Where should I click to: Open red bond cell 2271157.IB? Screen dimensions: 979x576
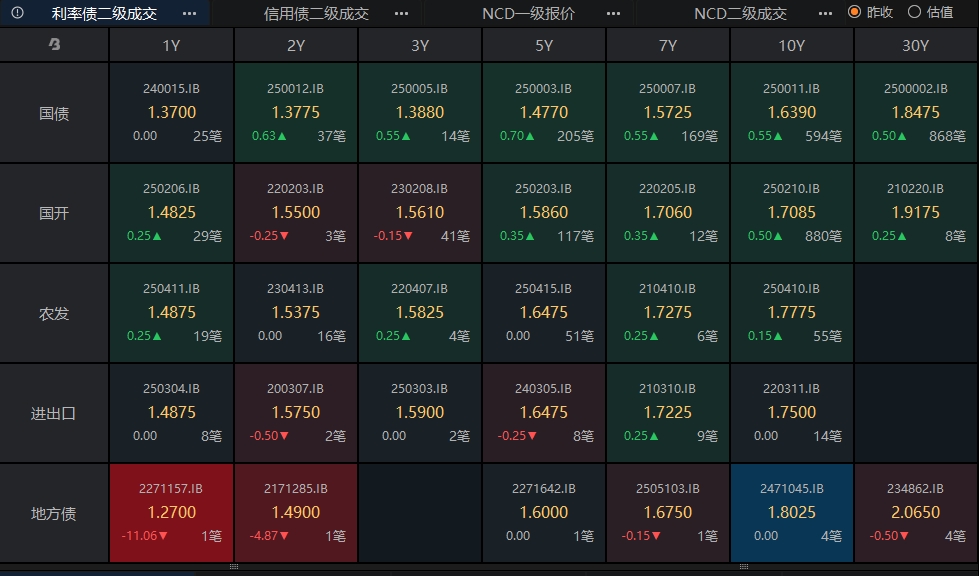pos(171,513)
